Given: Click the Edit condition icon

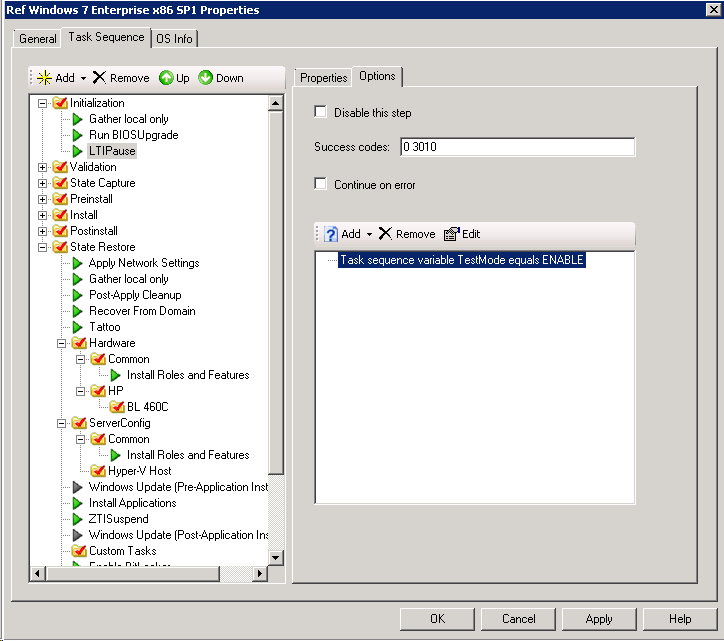Looking at the screenshot, I should coord(451,234).
